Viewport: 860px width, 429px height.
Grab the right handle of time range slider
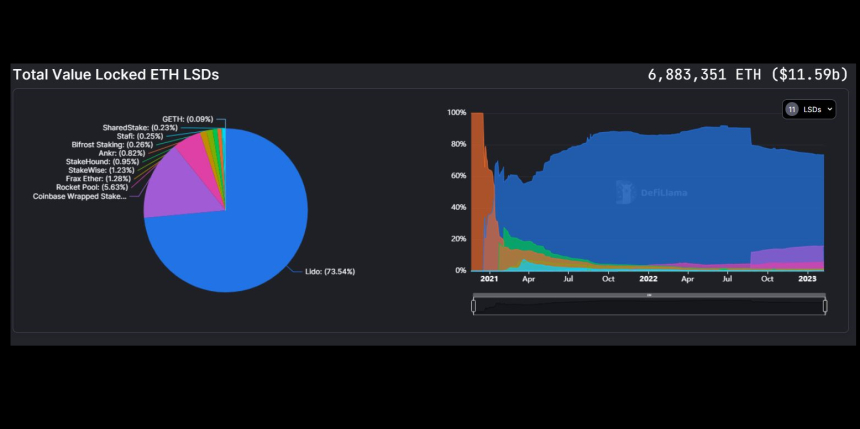click(825, 306)
